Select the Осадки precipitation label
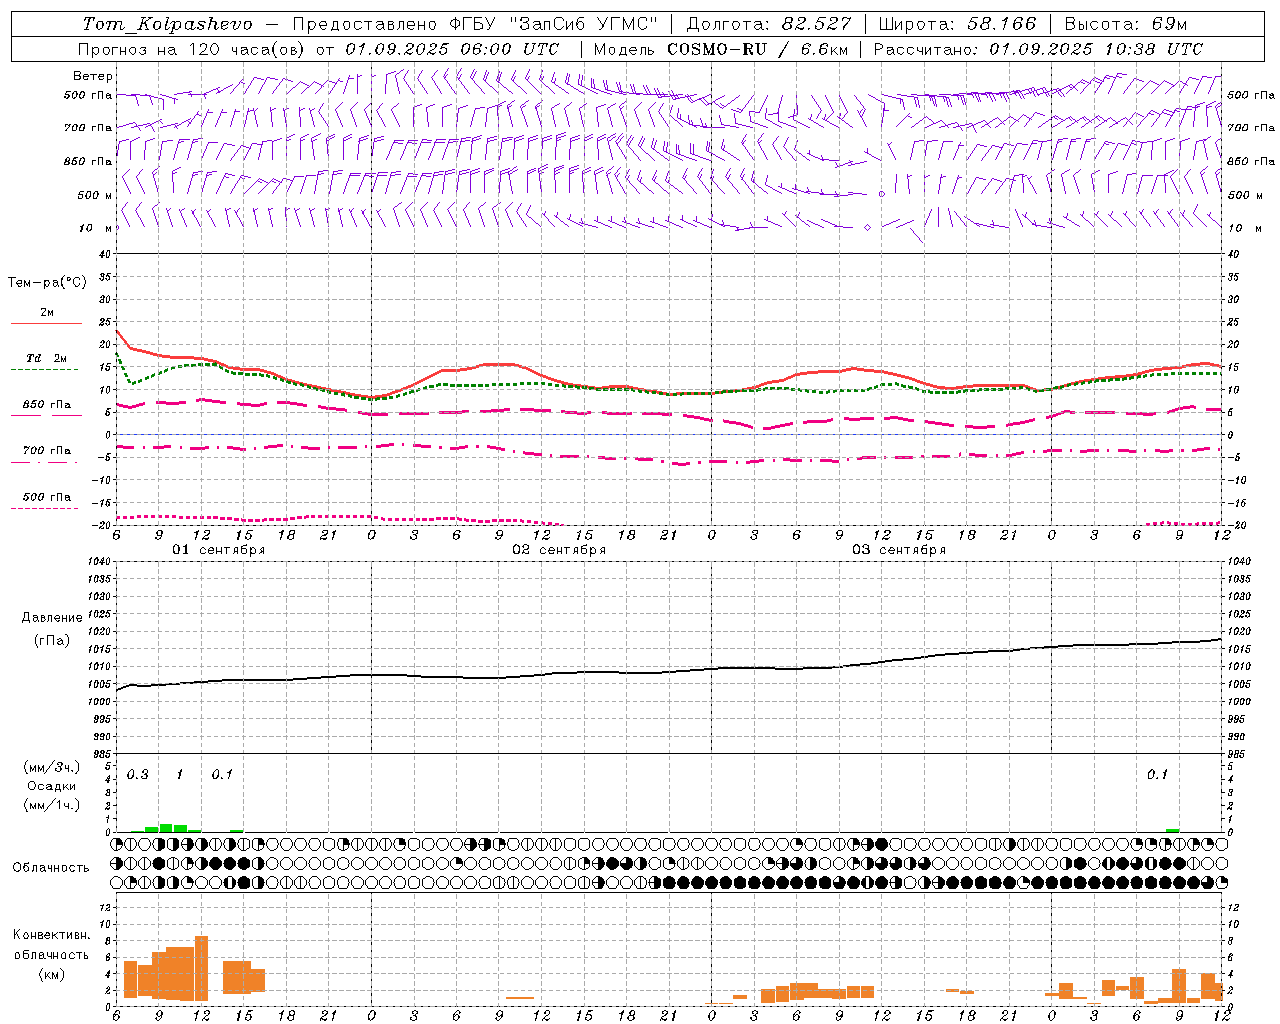Image resolution: width=1280 pixels, height=1024 pixels. point(52,786)
